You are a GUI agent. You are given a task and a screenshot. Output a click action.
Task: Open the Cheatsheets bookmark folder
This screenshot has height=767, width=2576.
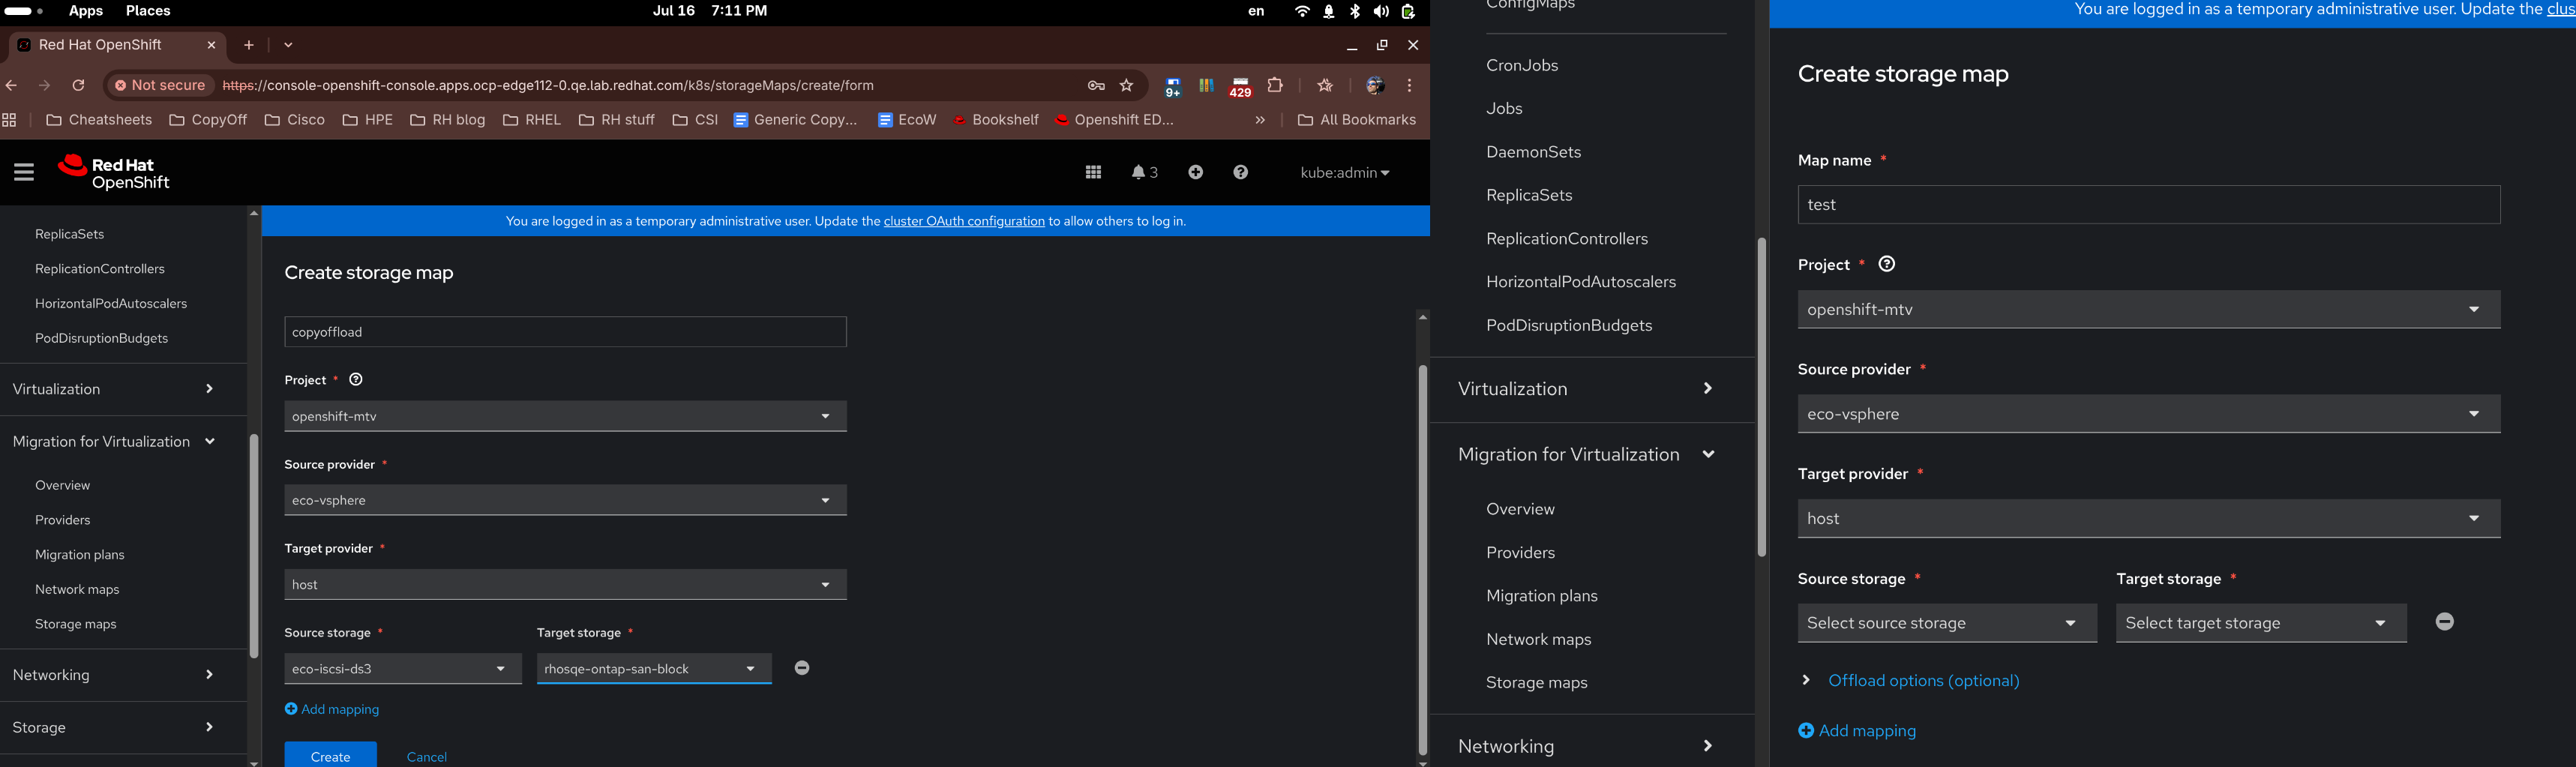(99, 120)
